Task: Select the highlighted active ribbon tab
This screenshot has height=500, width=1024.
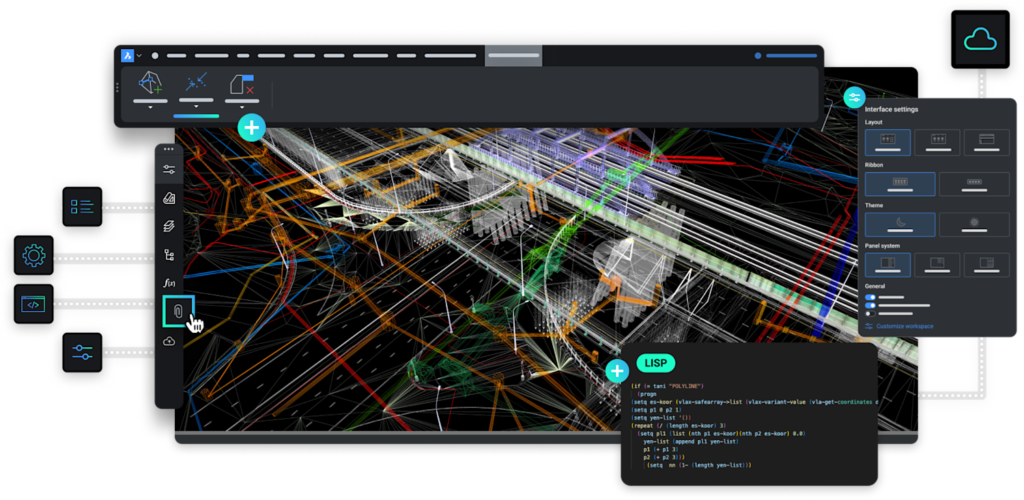Action: coord(513,56)
